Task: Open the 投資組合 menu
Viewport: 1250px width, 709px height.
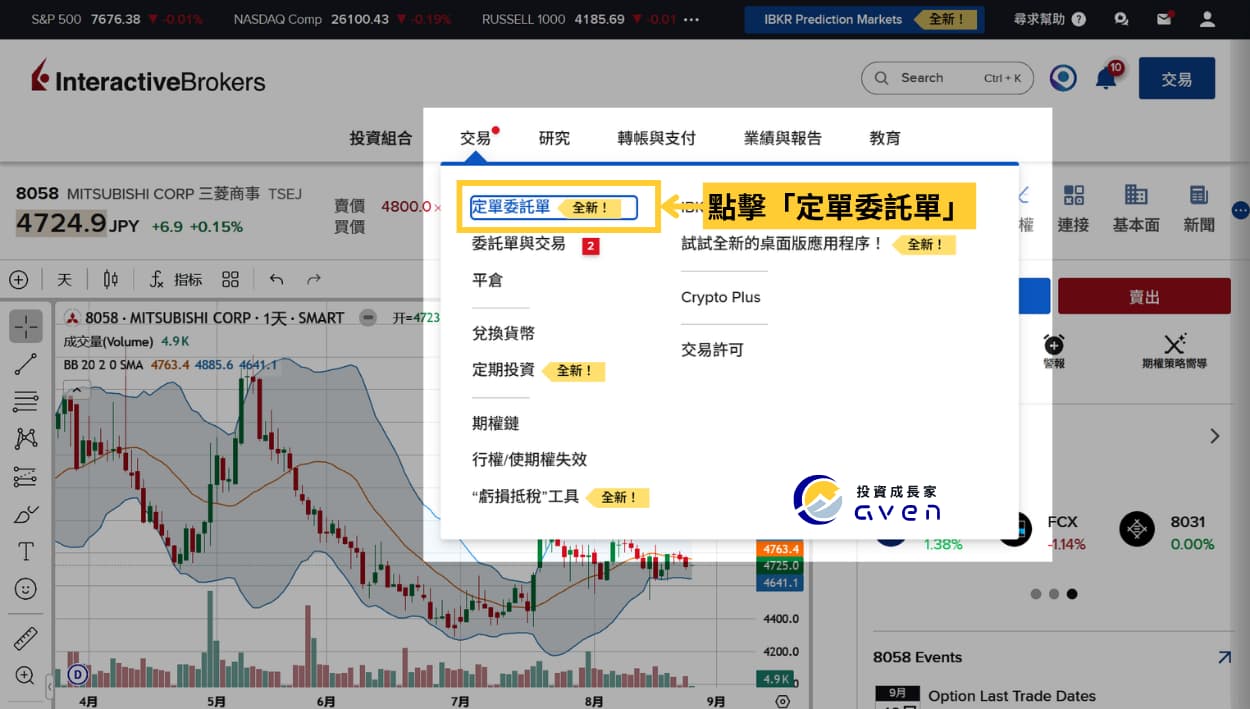Action: tap(380, 138)
